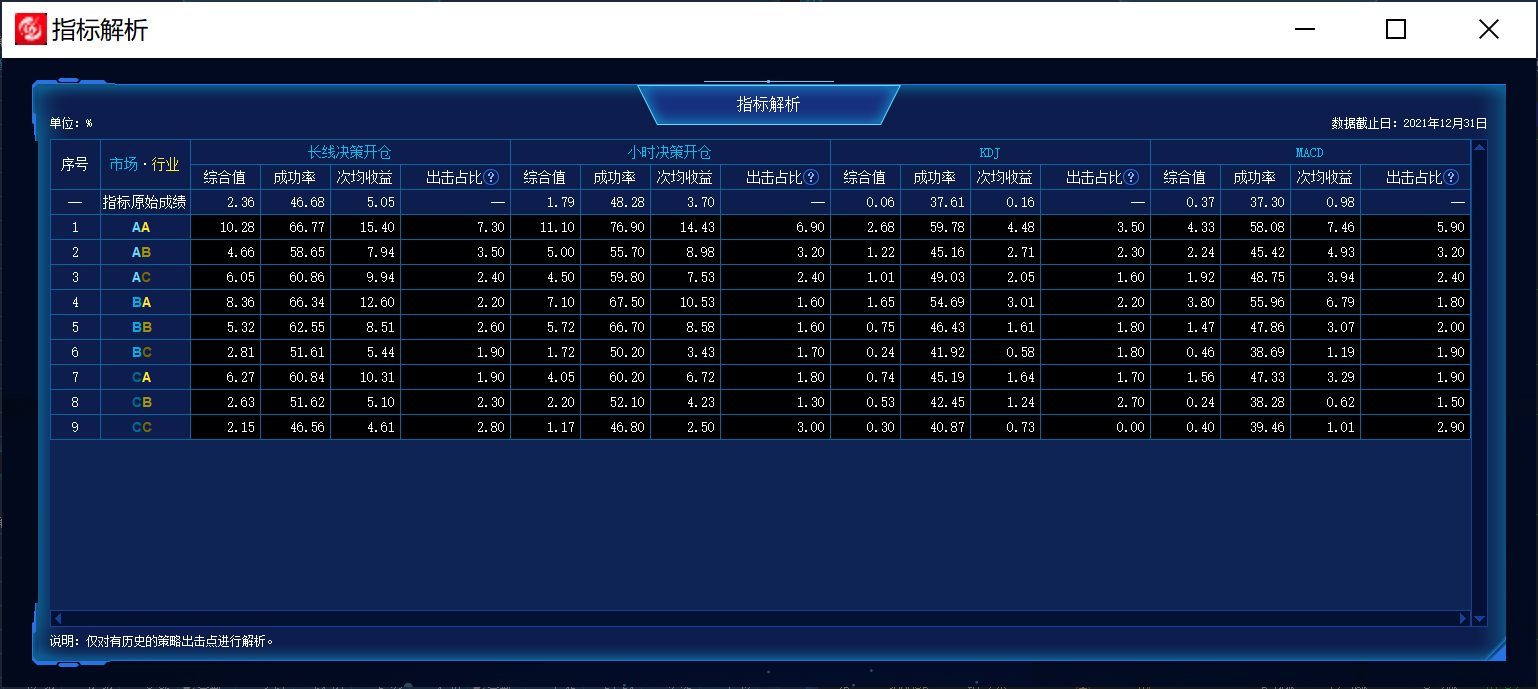
Task: Click the vertical scrollbar up arrow
Action: point(1479,147)
